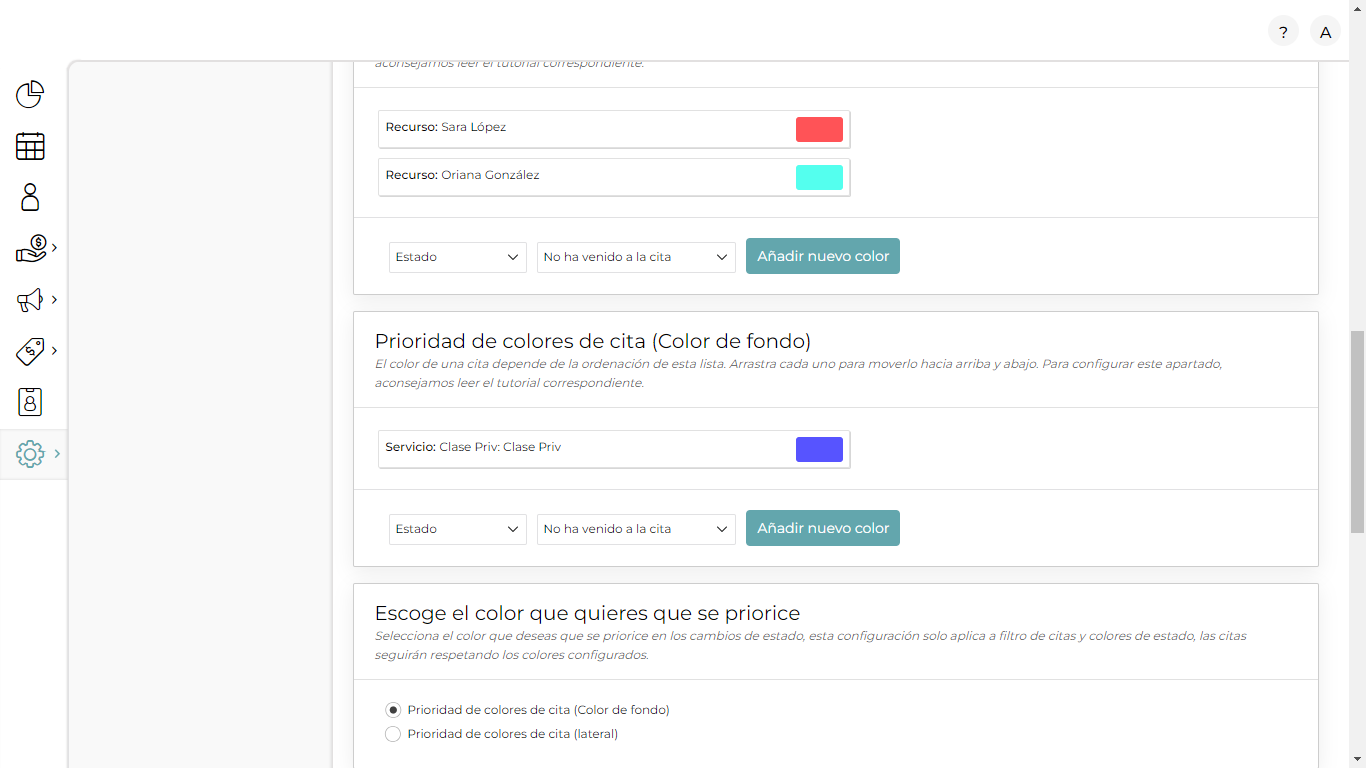1366x768 pixels.
Task: Click the red color swatch for Sara López
Action: [x=819, y=129]
